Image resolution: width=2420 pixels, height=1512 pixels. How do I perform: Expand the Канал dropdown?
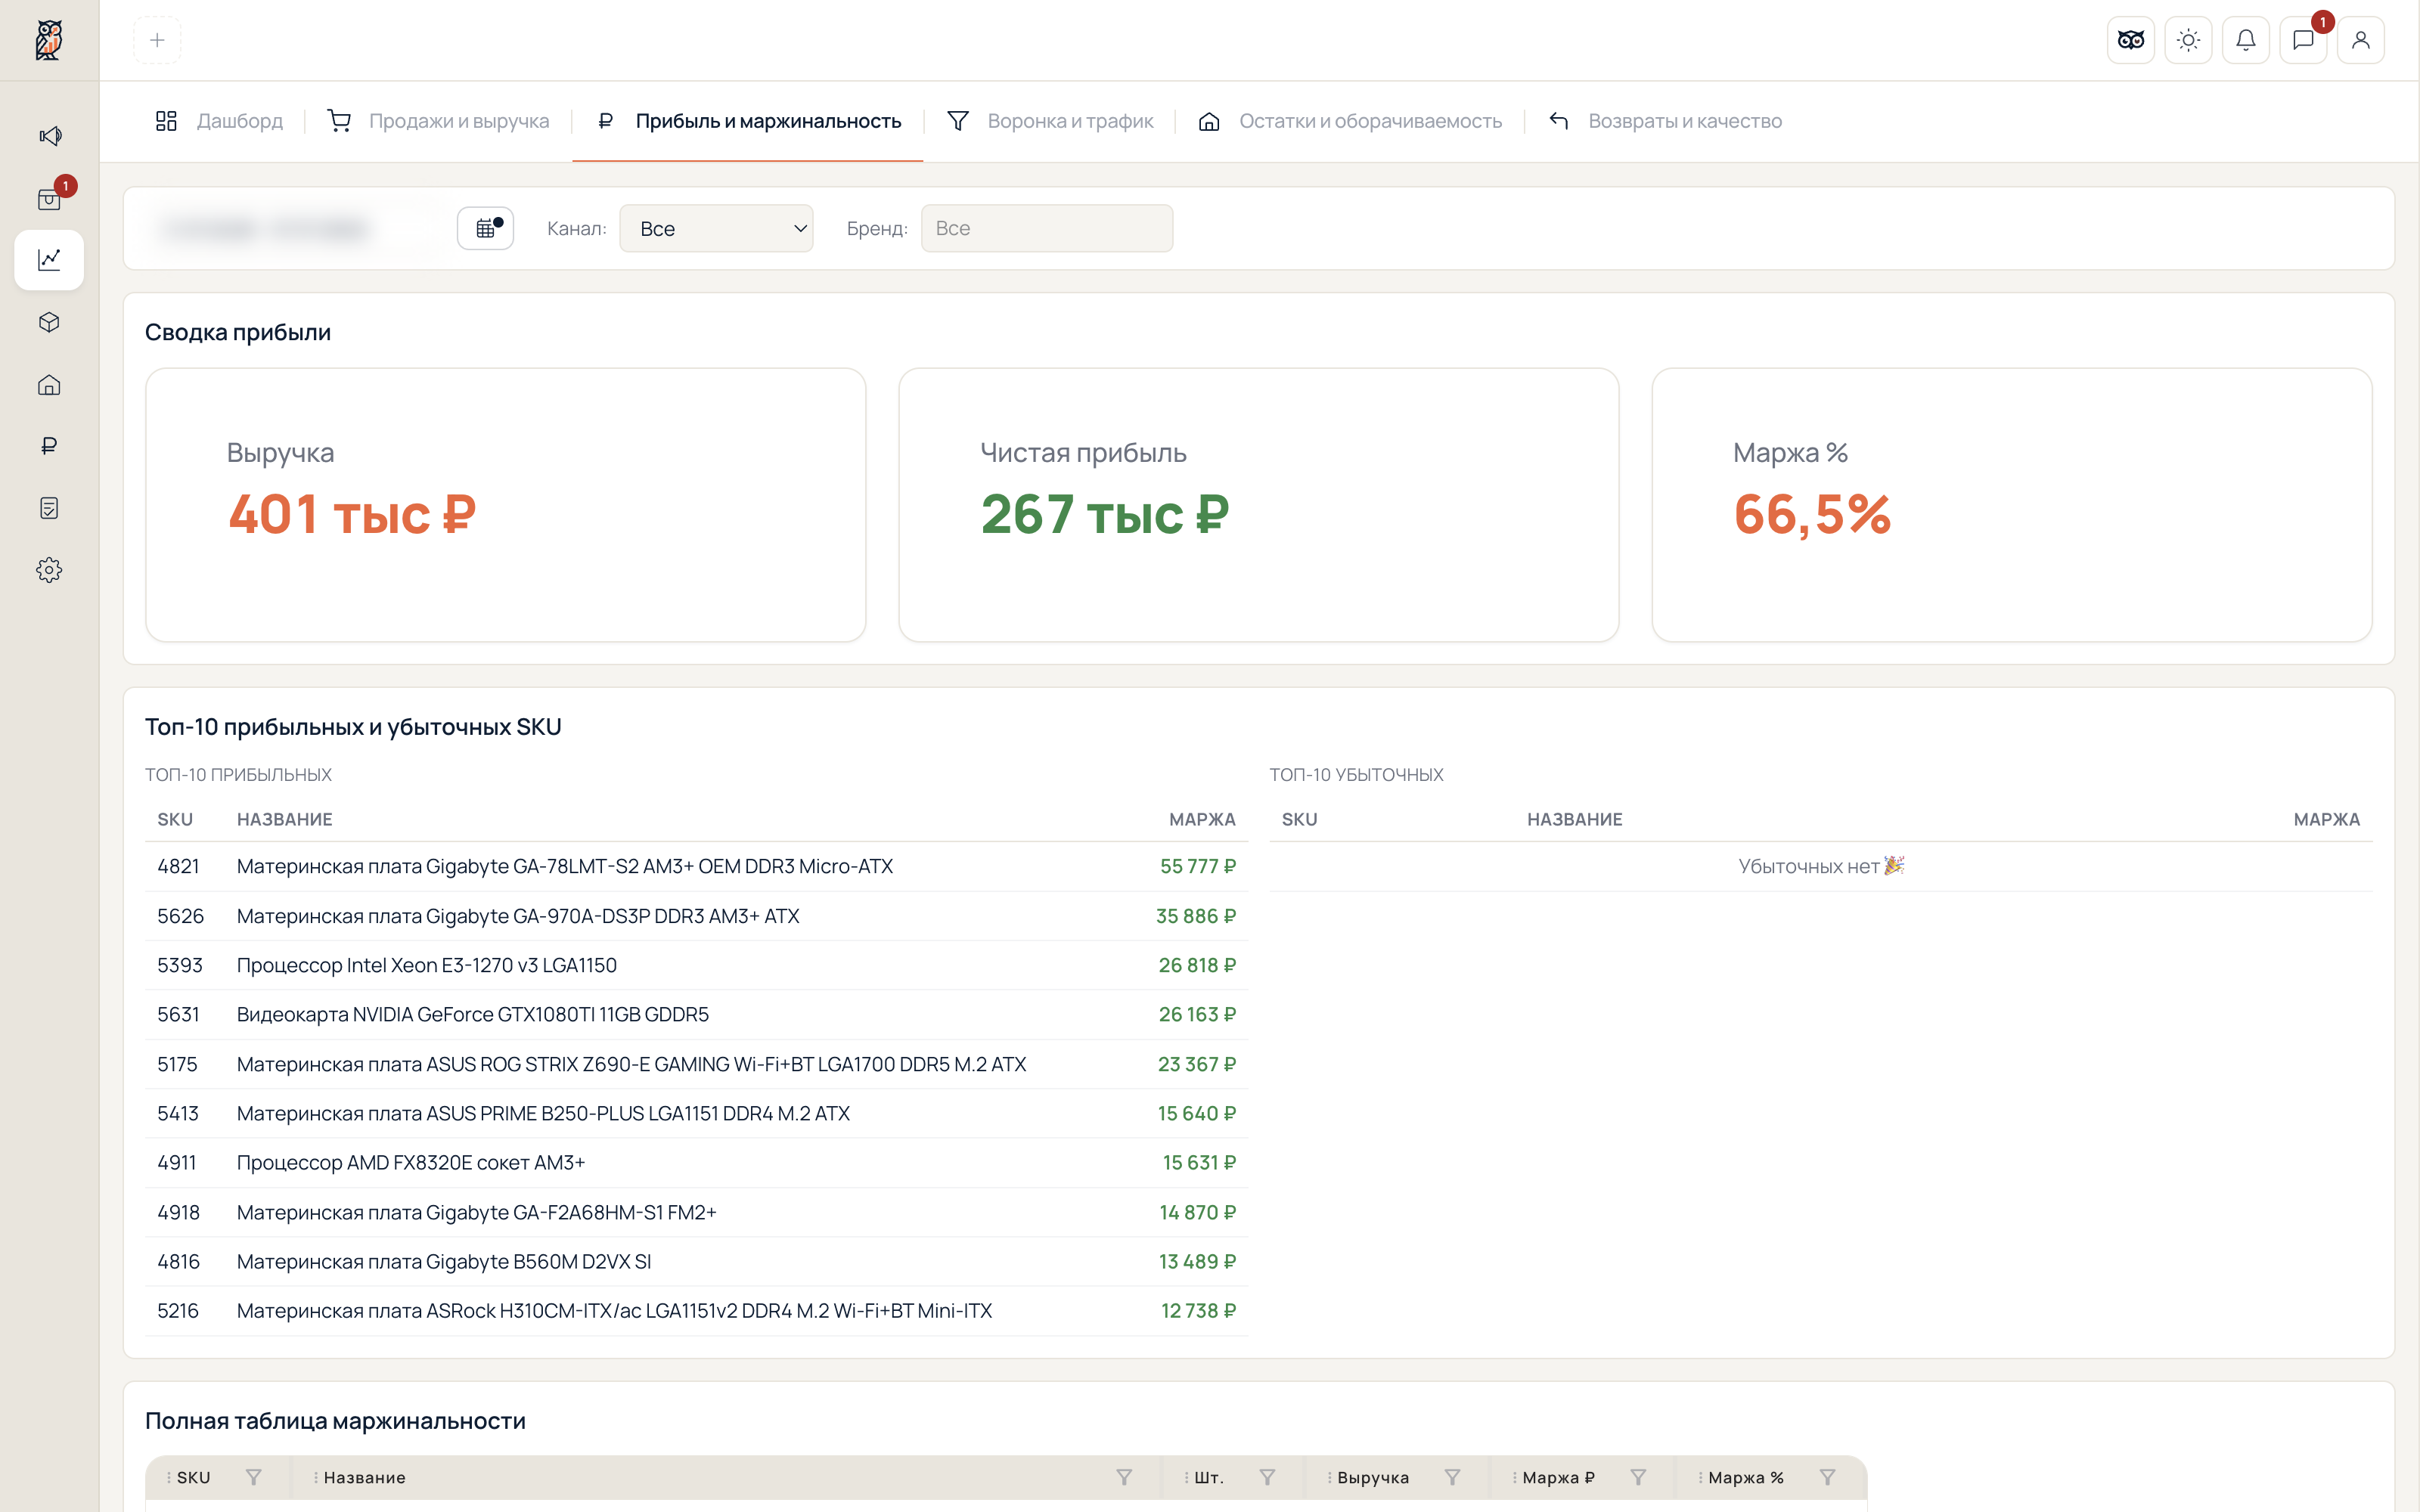pos(716,228)
